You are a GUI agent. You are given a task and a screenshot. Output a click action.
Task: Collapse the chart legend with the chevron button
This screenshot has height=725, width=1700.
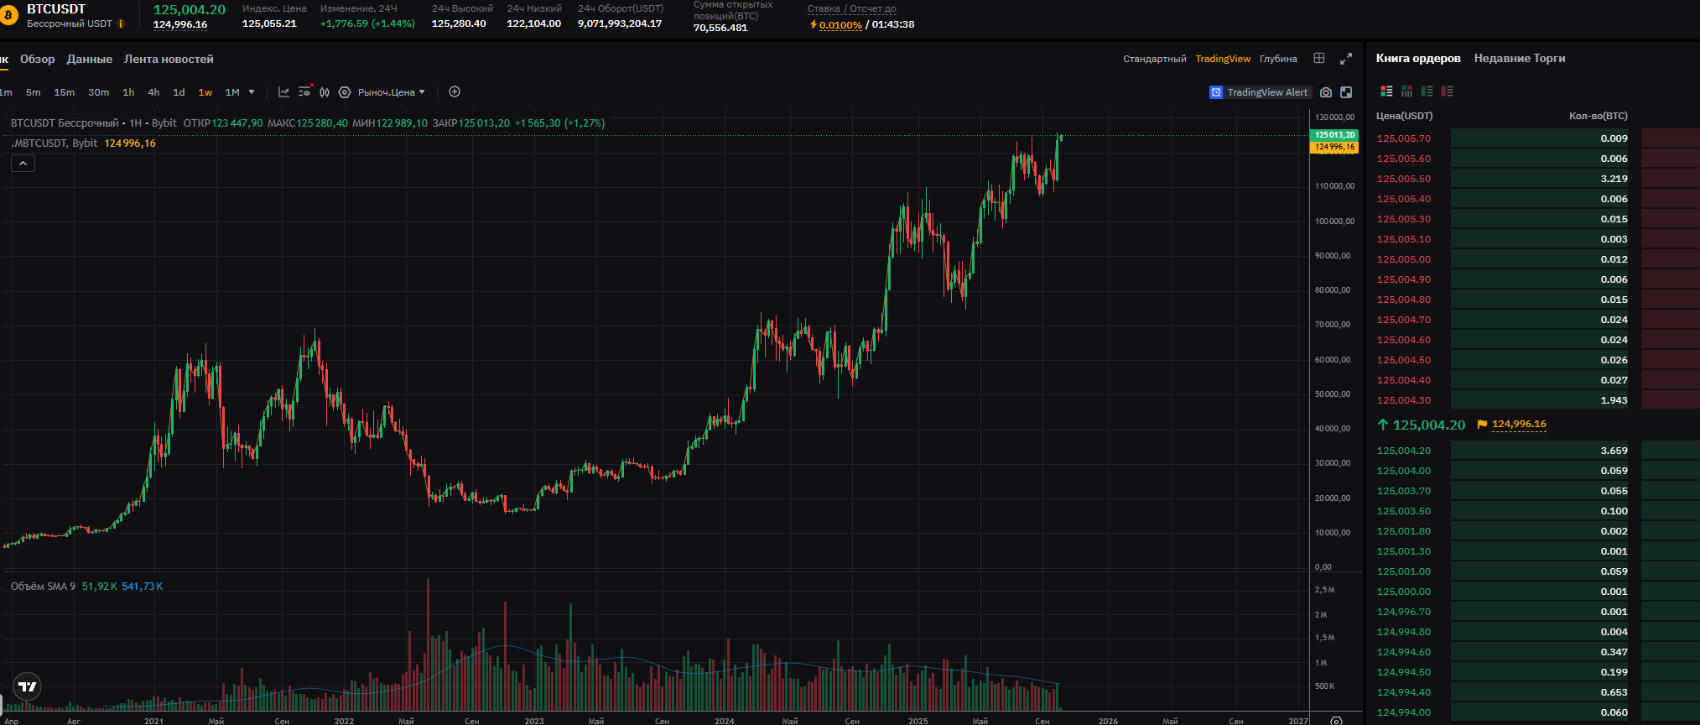[x=23, y=163]
